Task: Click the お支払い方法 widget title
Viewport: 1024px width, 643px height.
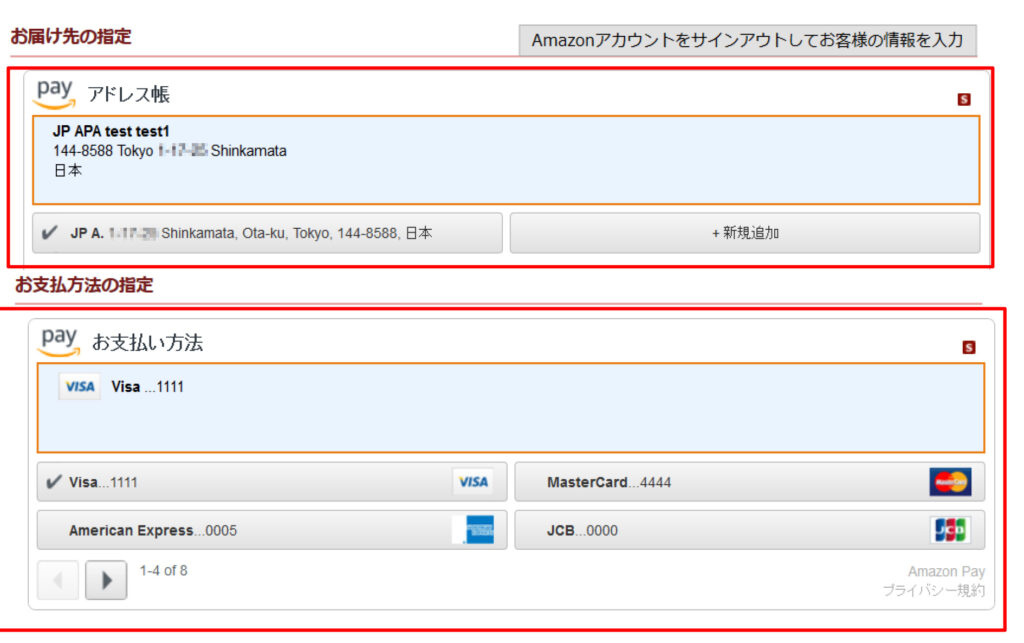Action: click(148, 343)
